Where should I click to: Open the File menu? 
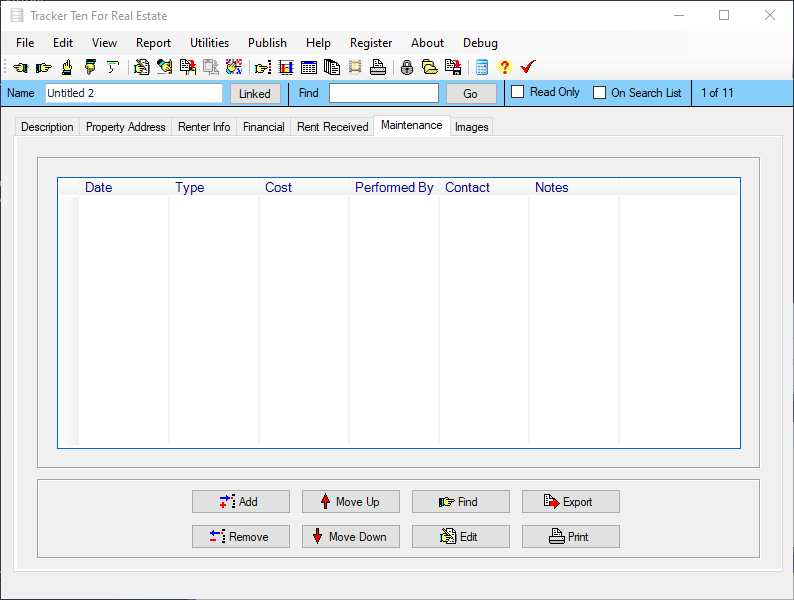click(x=25, y=43)
